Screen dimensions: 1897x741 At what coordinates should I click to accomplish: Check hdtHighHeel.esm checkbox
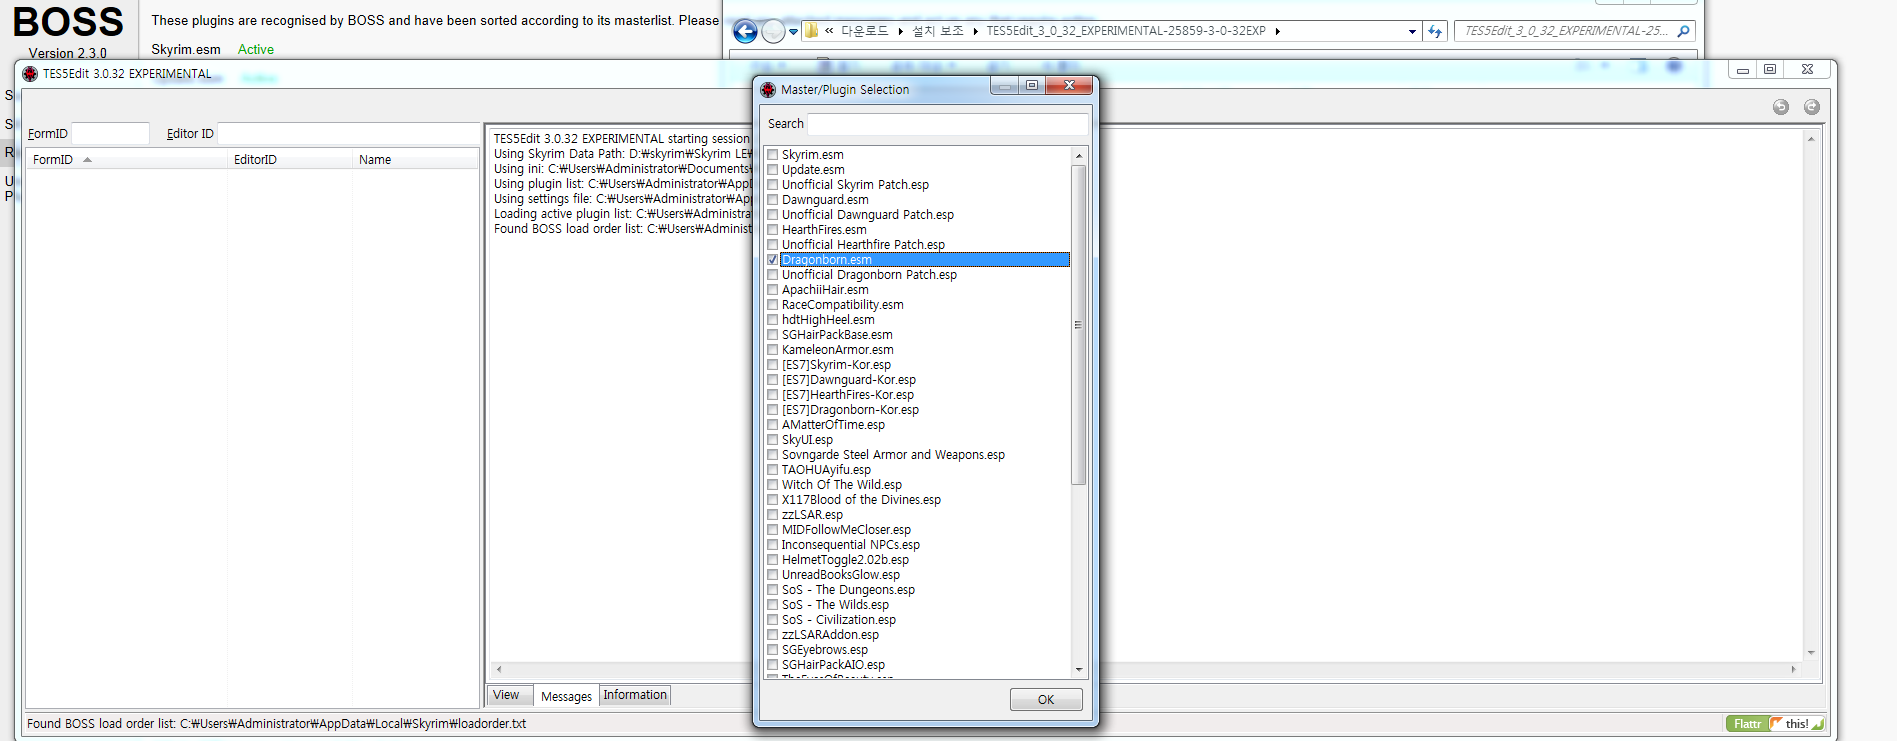[x=773, y=320]
